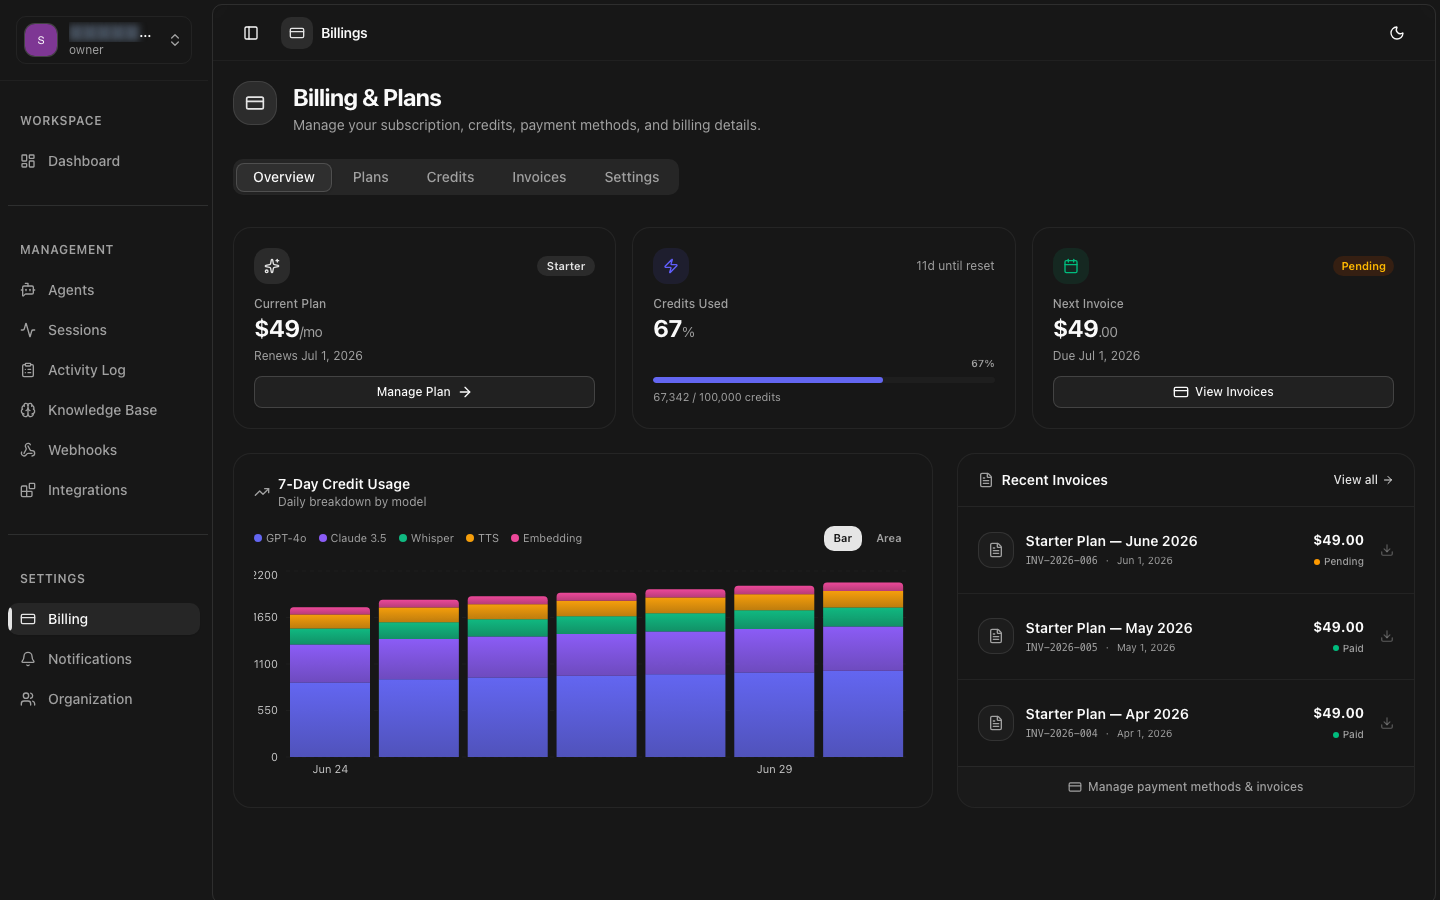Switch to the Invoices tab

pos(539,177)
